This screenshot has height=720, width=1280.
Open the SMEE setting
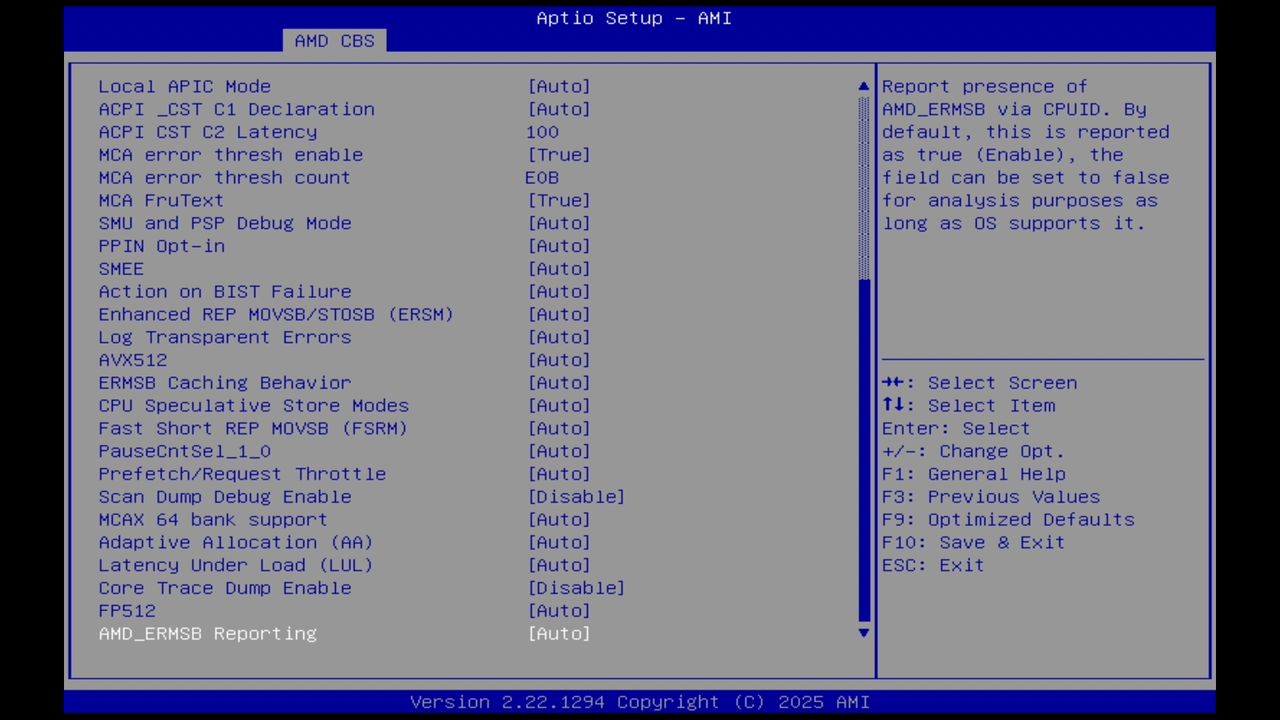click(x=120, y=268)
